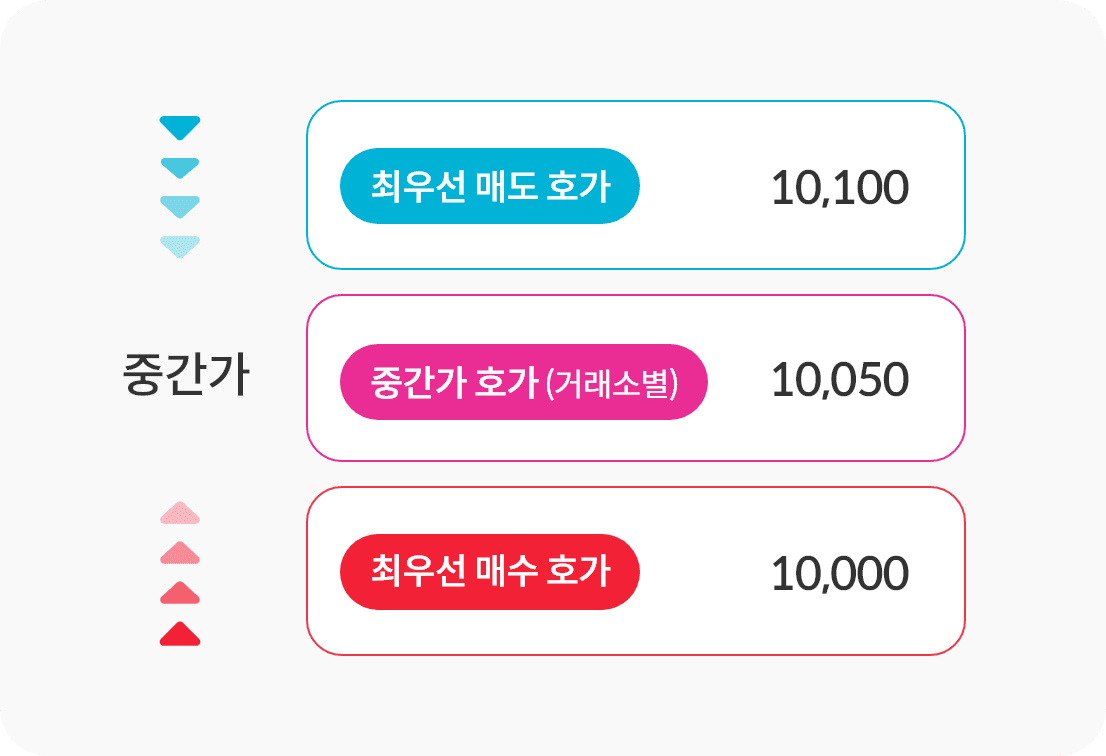Click the third light-blue down arrow
Screen dimensions: 1106x756
click(x=180, y=207)
